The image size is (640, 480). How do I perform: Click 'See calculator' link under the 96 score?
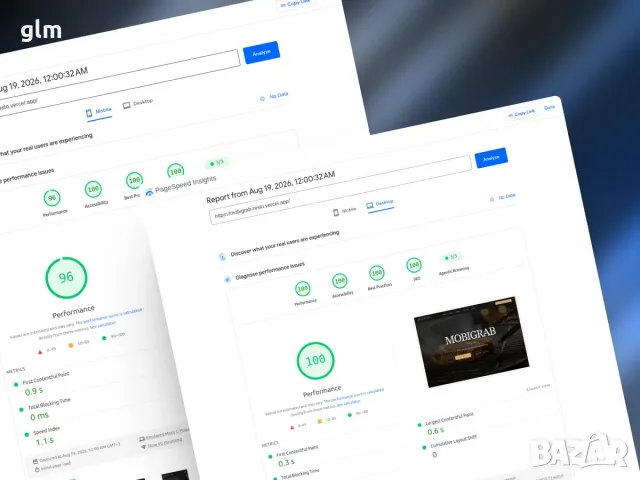coord(102,325)
